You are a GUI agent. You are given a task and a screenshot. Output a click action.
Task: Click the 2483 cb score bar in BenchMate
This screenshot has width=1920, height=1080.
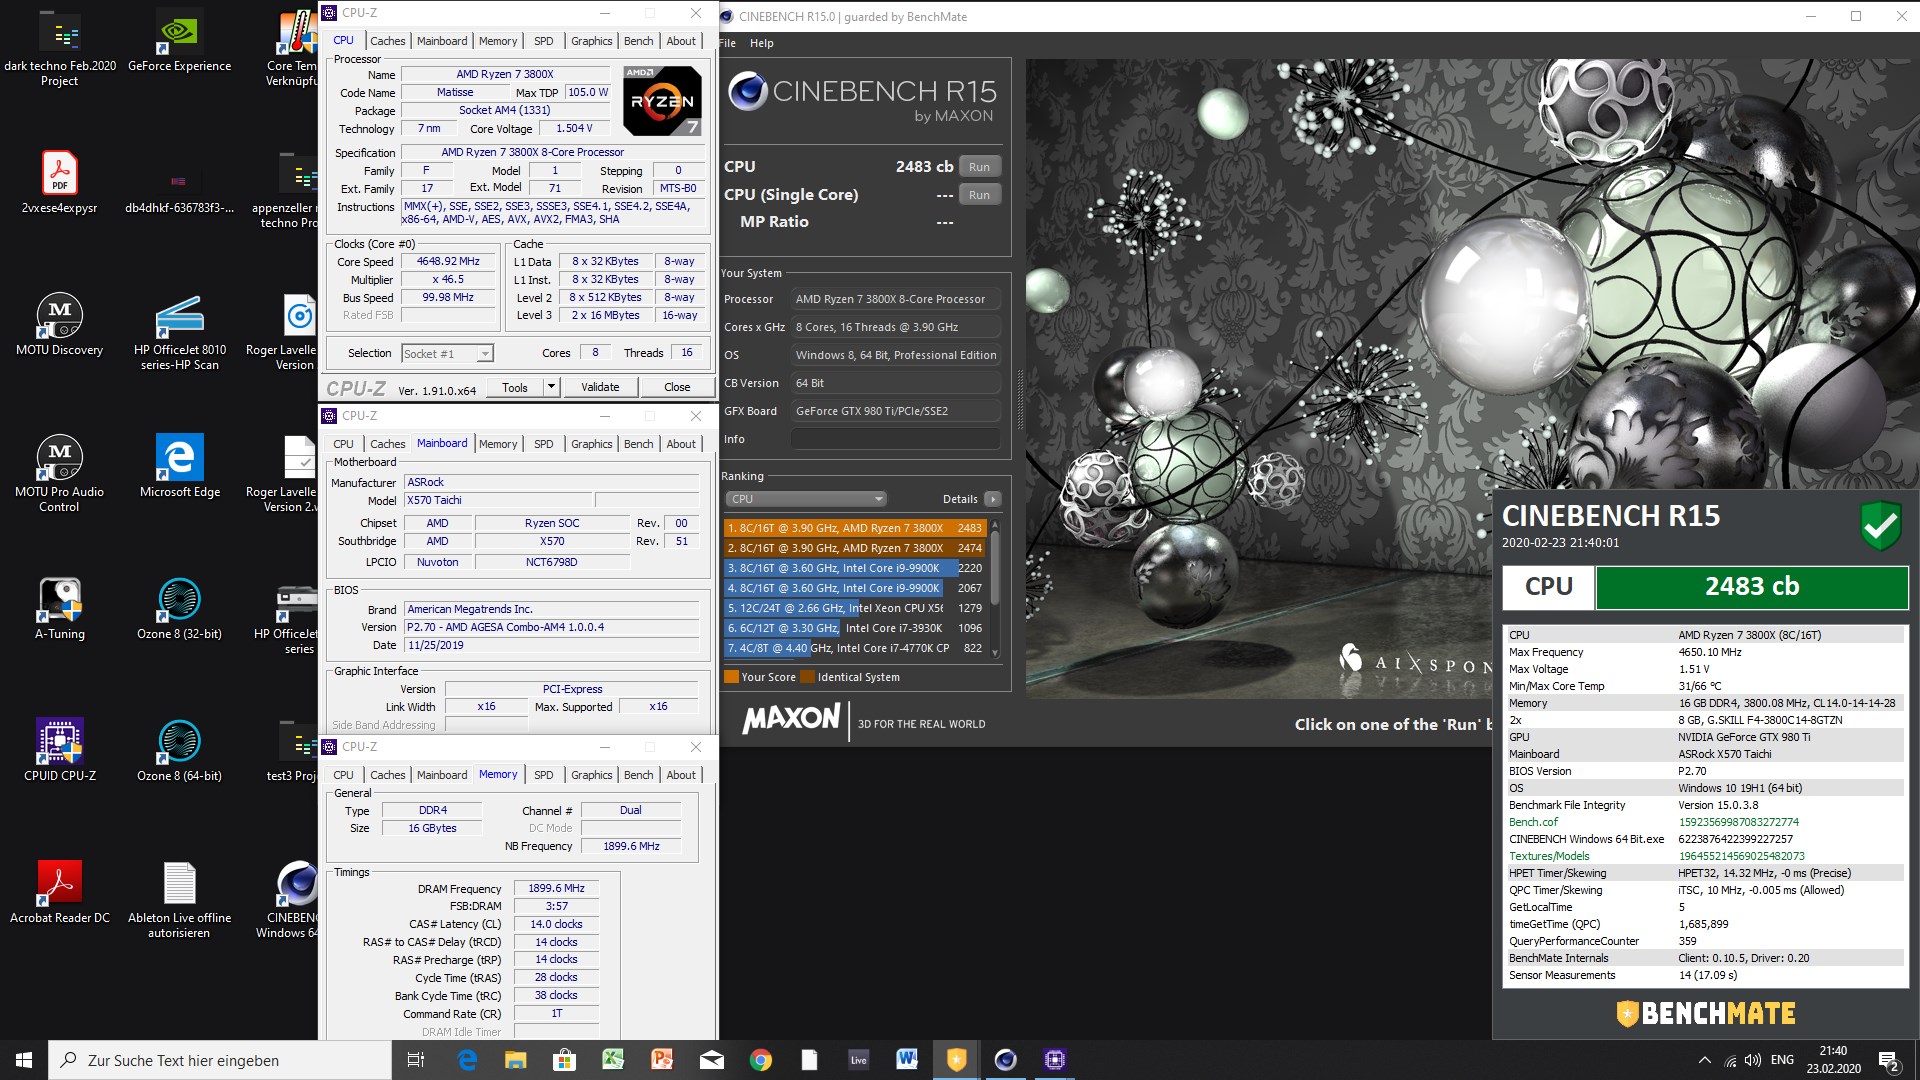(x=1752, y=587)
